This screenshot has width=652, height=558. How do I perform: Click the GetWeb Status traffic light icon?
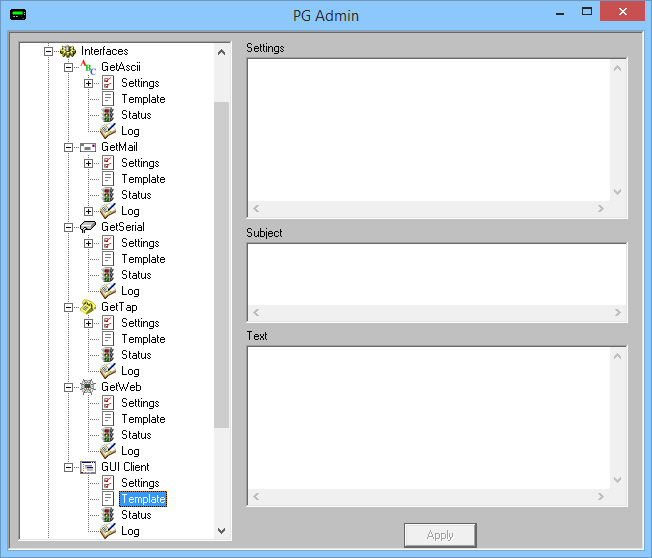coord(108,435)
